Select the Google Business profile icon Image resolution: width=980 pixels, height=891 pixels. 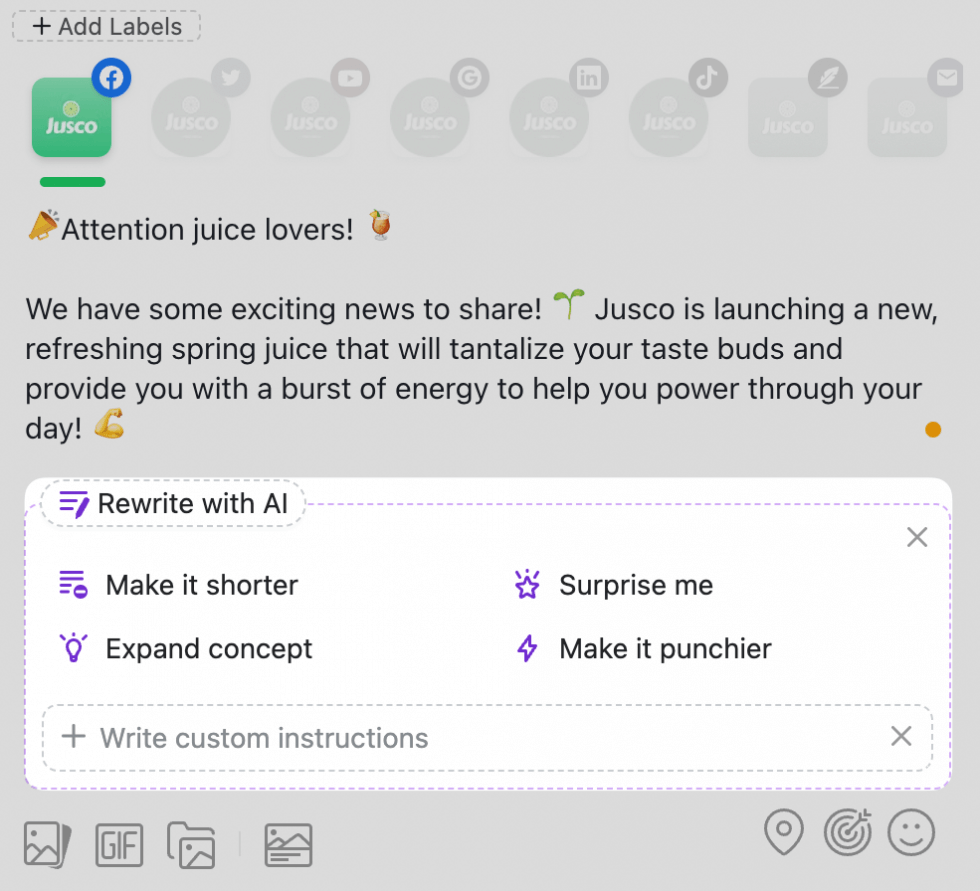pyautogui.click(x=430, y=117)
